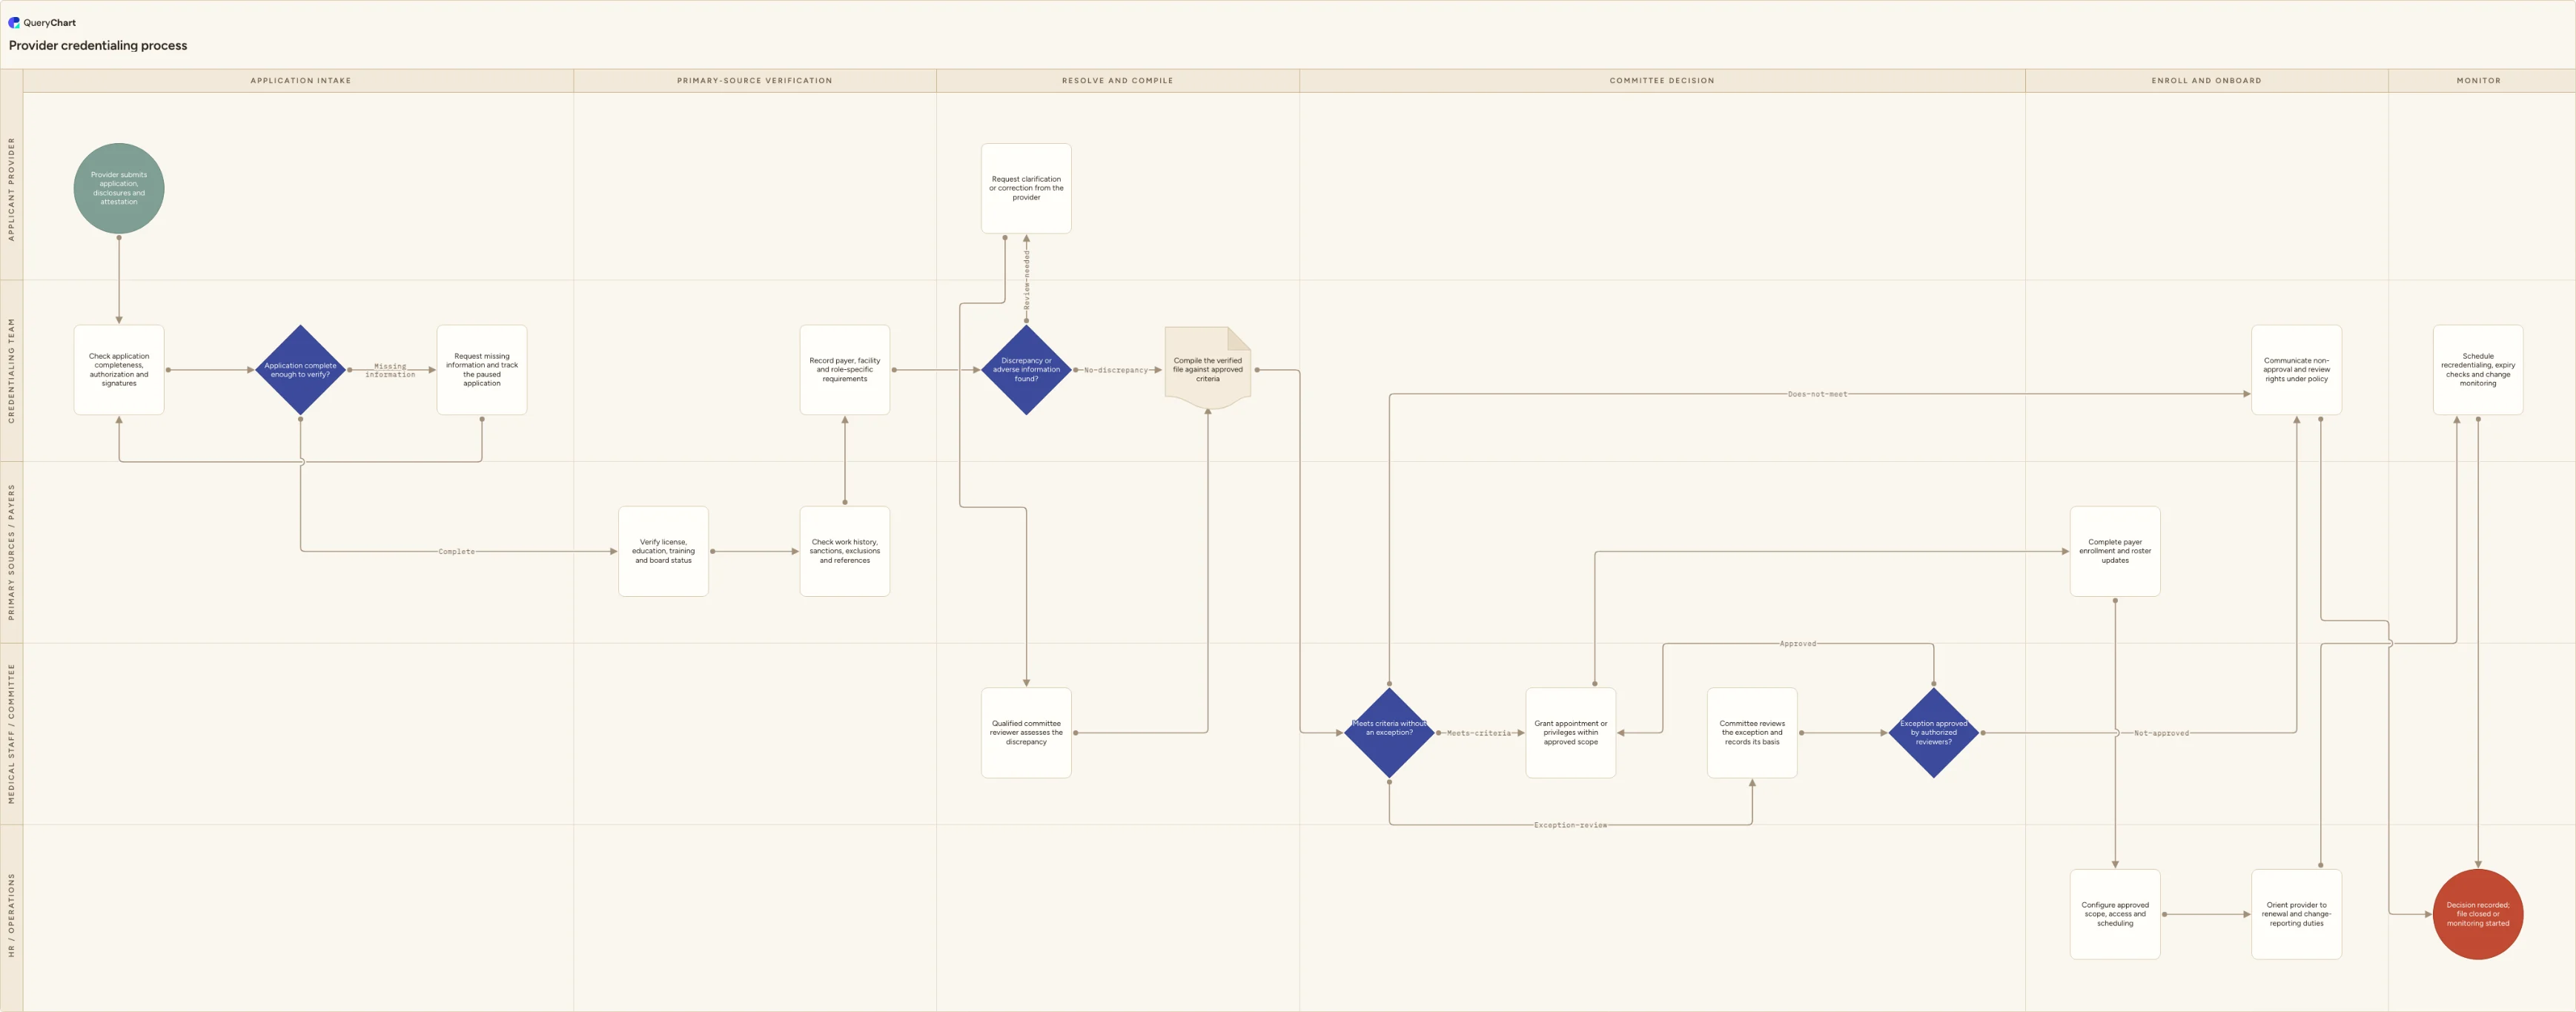This screenshot has height=1012, width=2576.
Task: Click the 'Committee Decision' column header
Action: tap(1662, 81)
